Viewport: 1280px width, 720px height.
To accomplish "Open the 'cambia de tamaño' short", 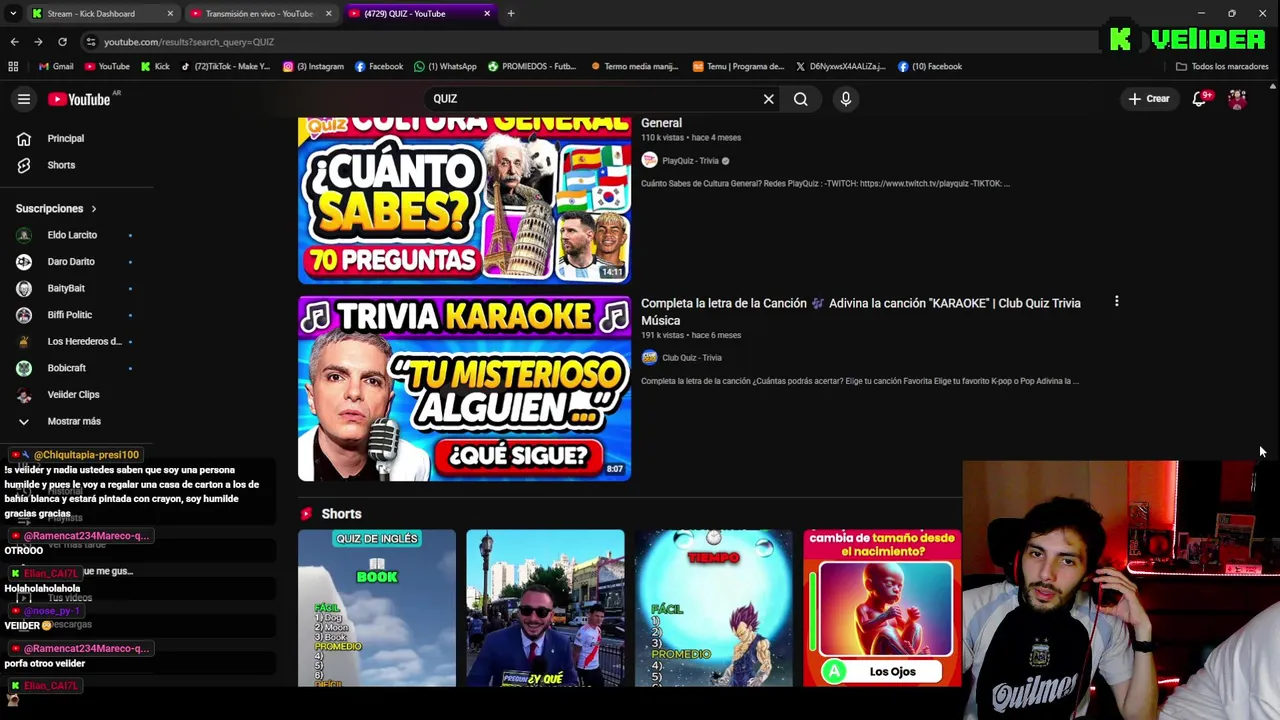I will pyautogui.click(x=882, y=608).
